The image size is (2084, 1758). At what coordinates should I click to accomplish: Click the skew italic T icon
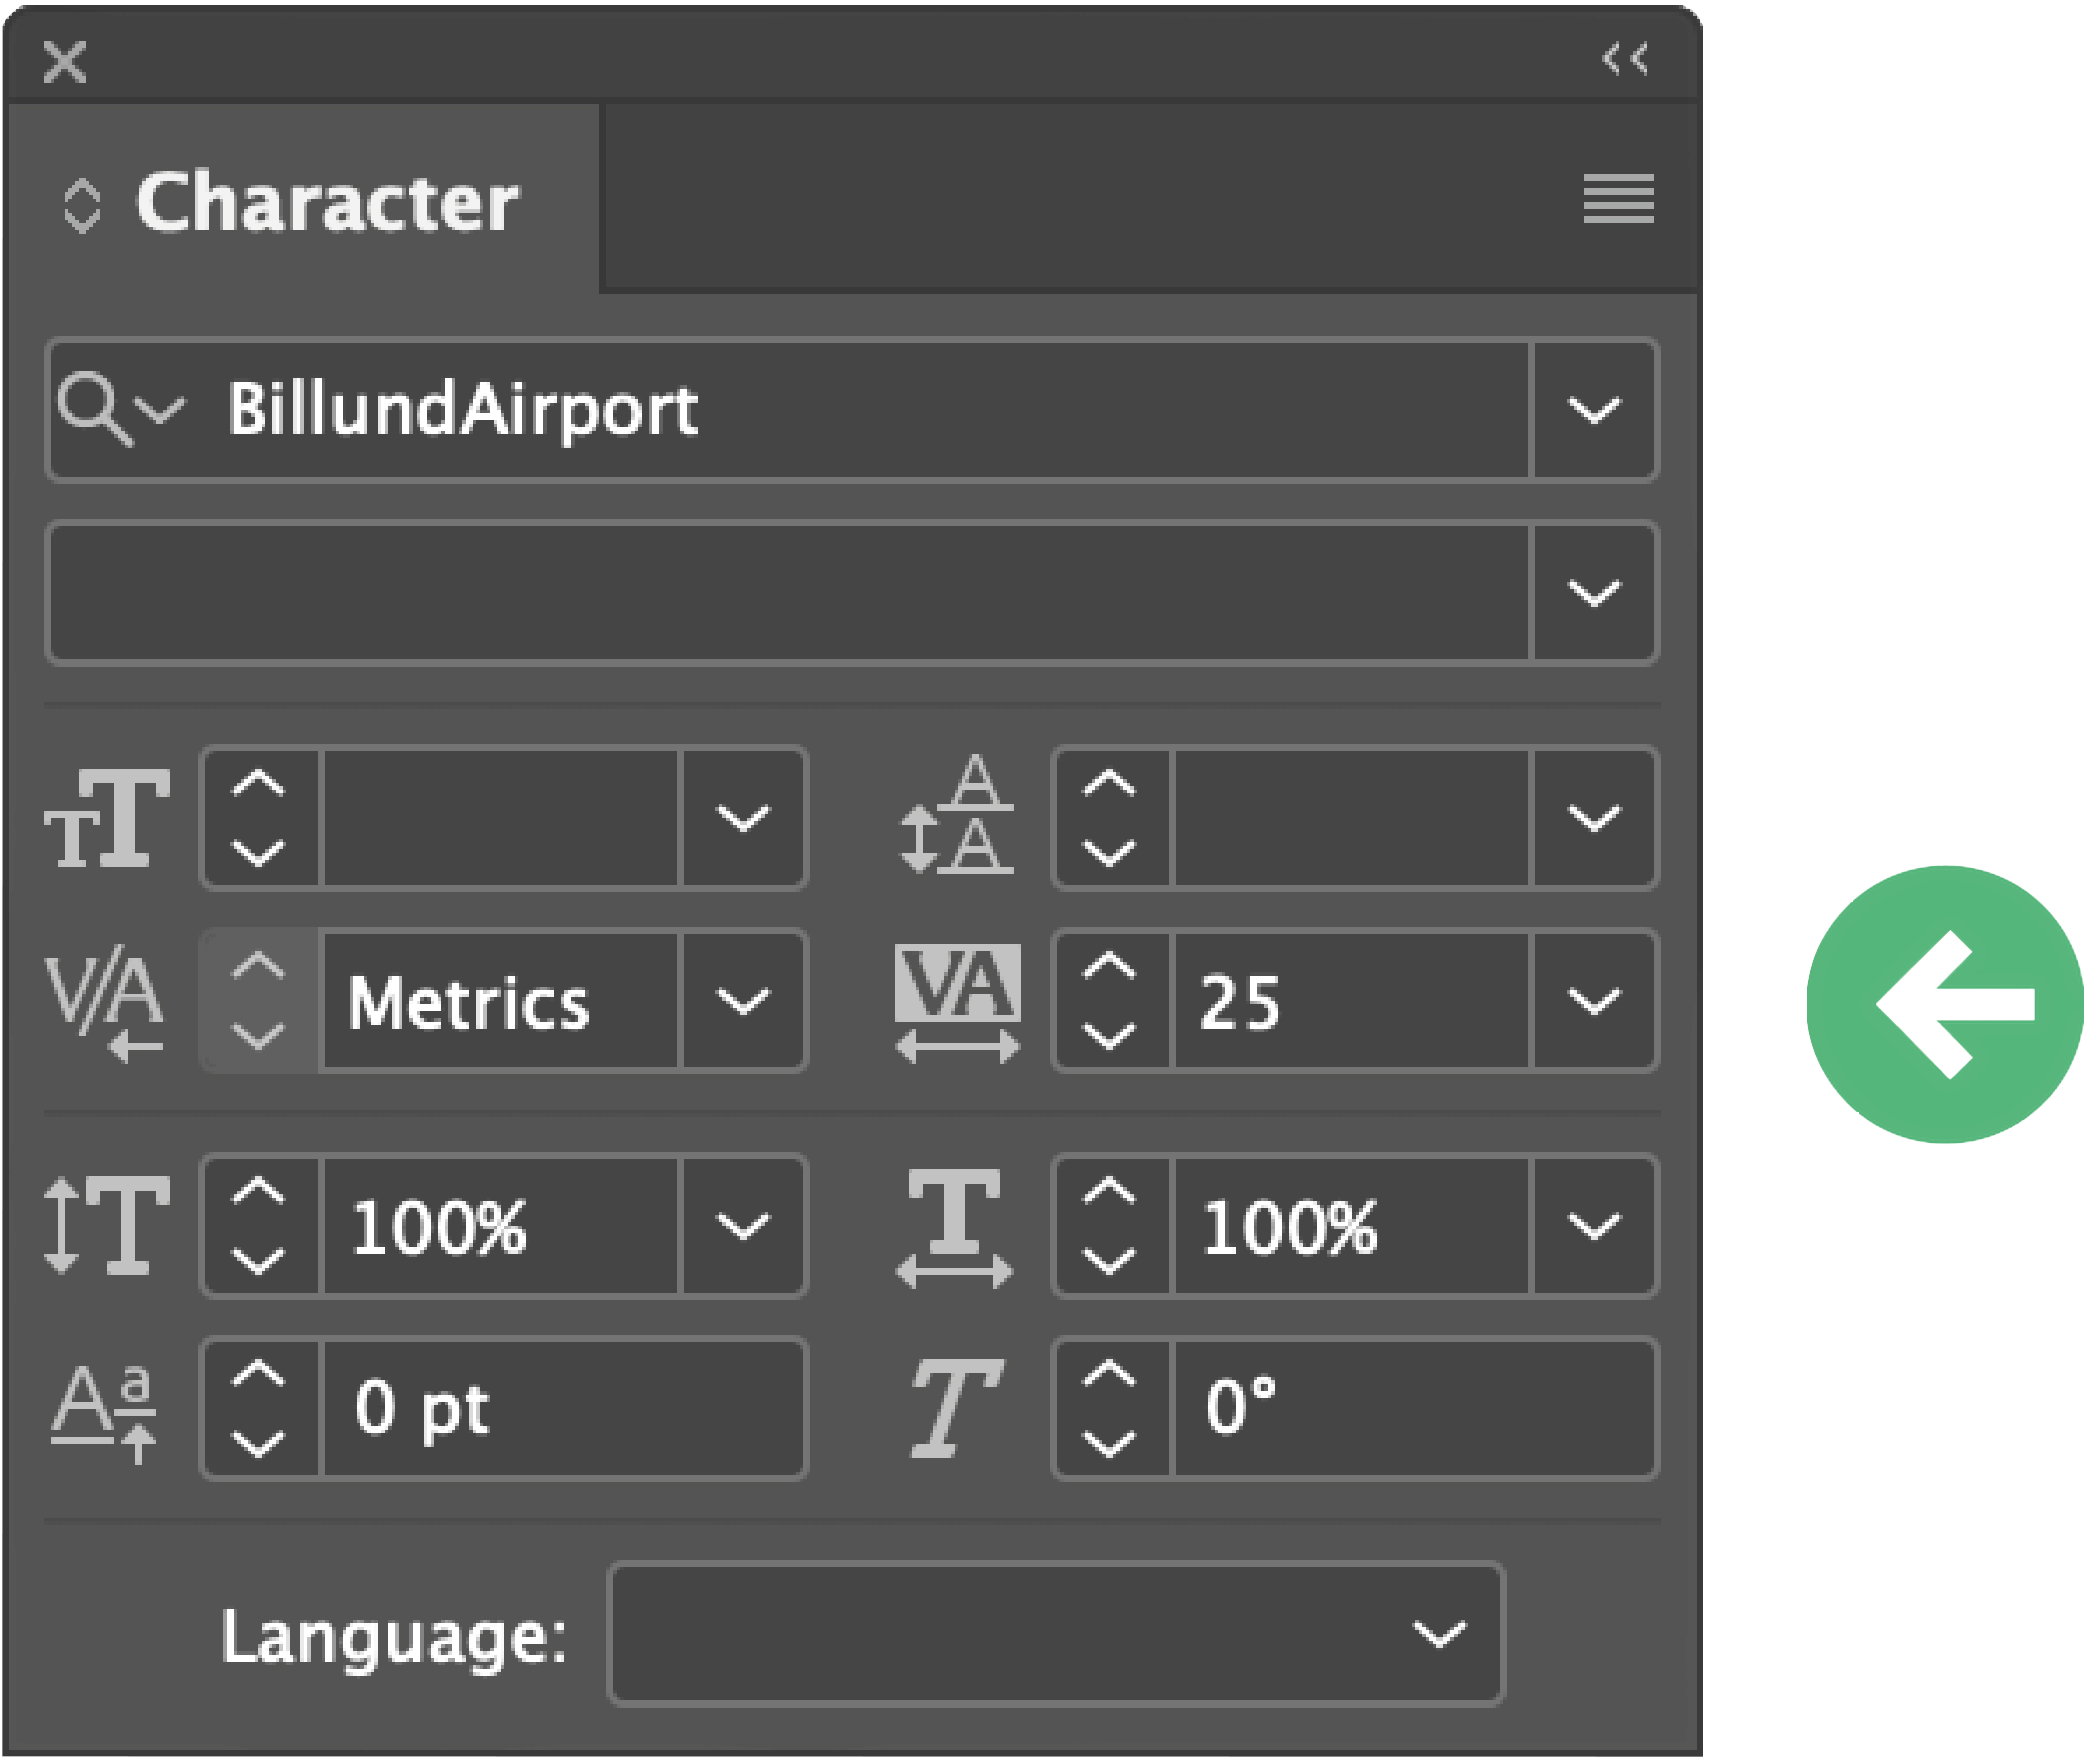(x=955, y=1407)
